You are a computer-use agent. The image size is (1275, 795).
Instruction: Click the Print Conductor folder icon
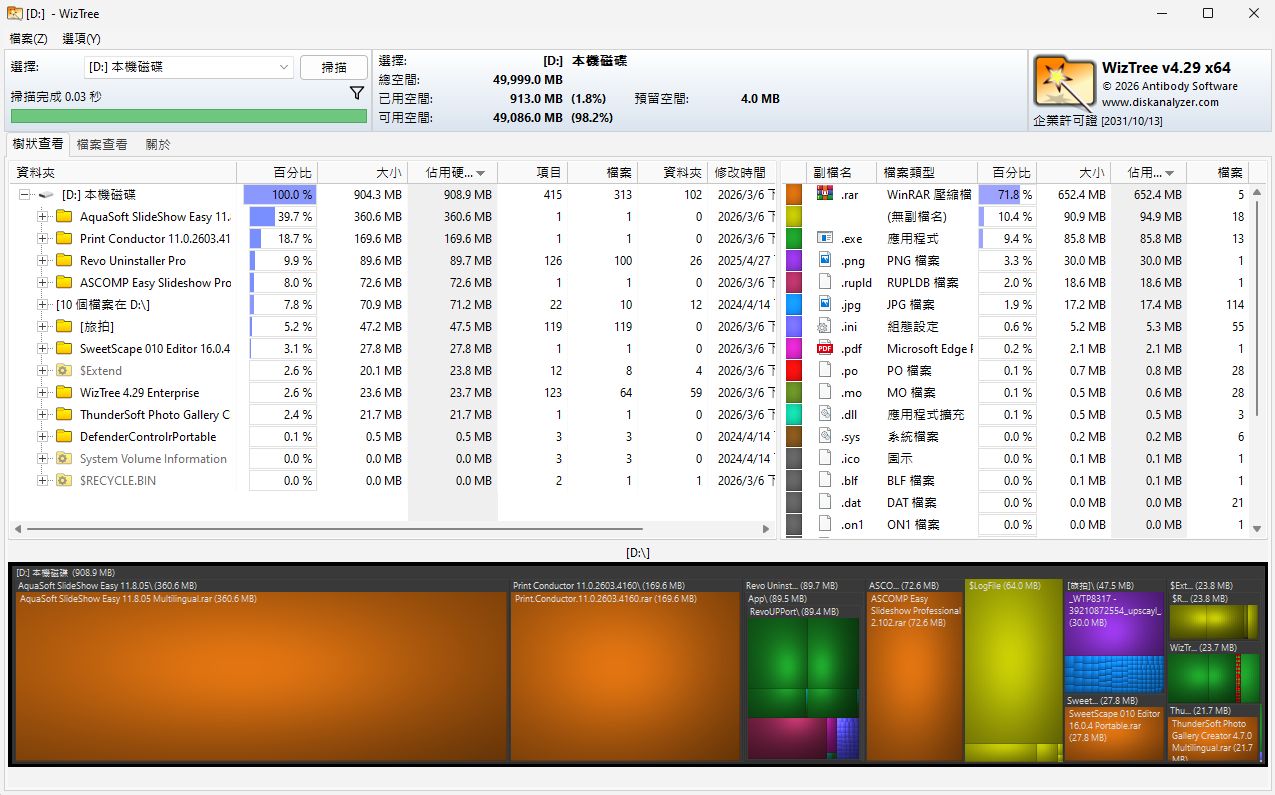[64, 239]
